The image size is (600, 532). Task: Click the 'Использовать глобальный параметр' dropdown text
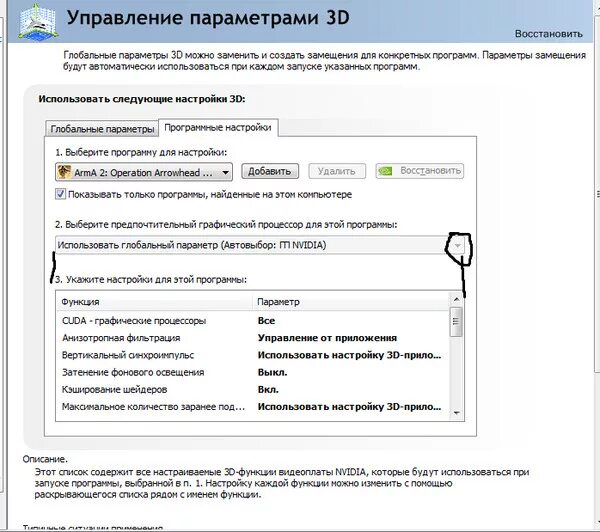[192, 245]
